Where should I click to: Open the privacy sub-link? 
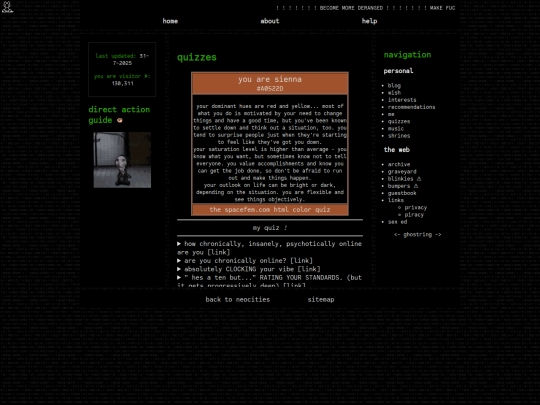point(416,207)
